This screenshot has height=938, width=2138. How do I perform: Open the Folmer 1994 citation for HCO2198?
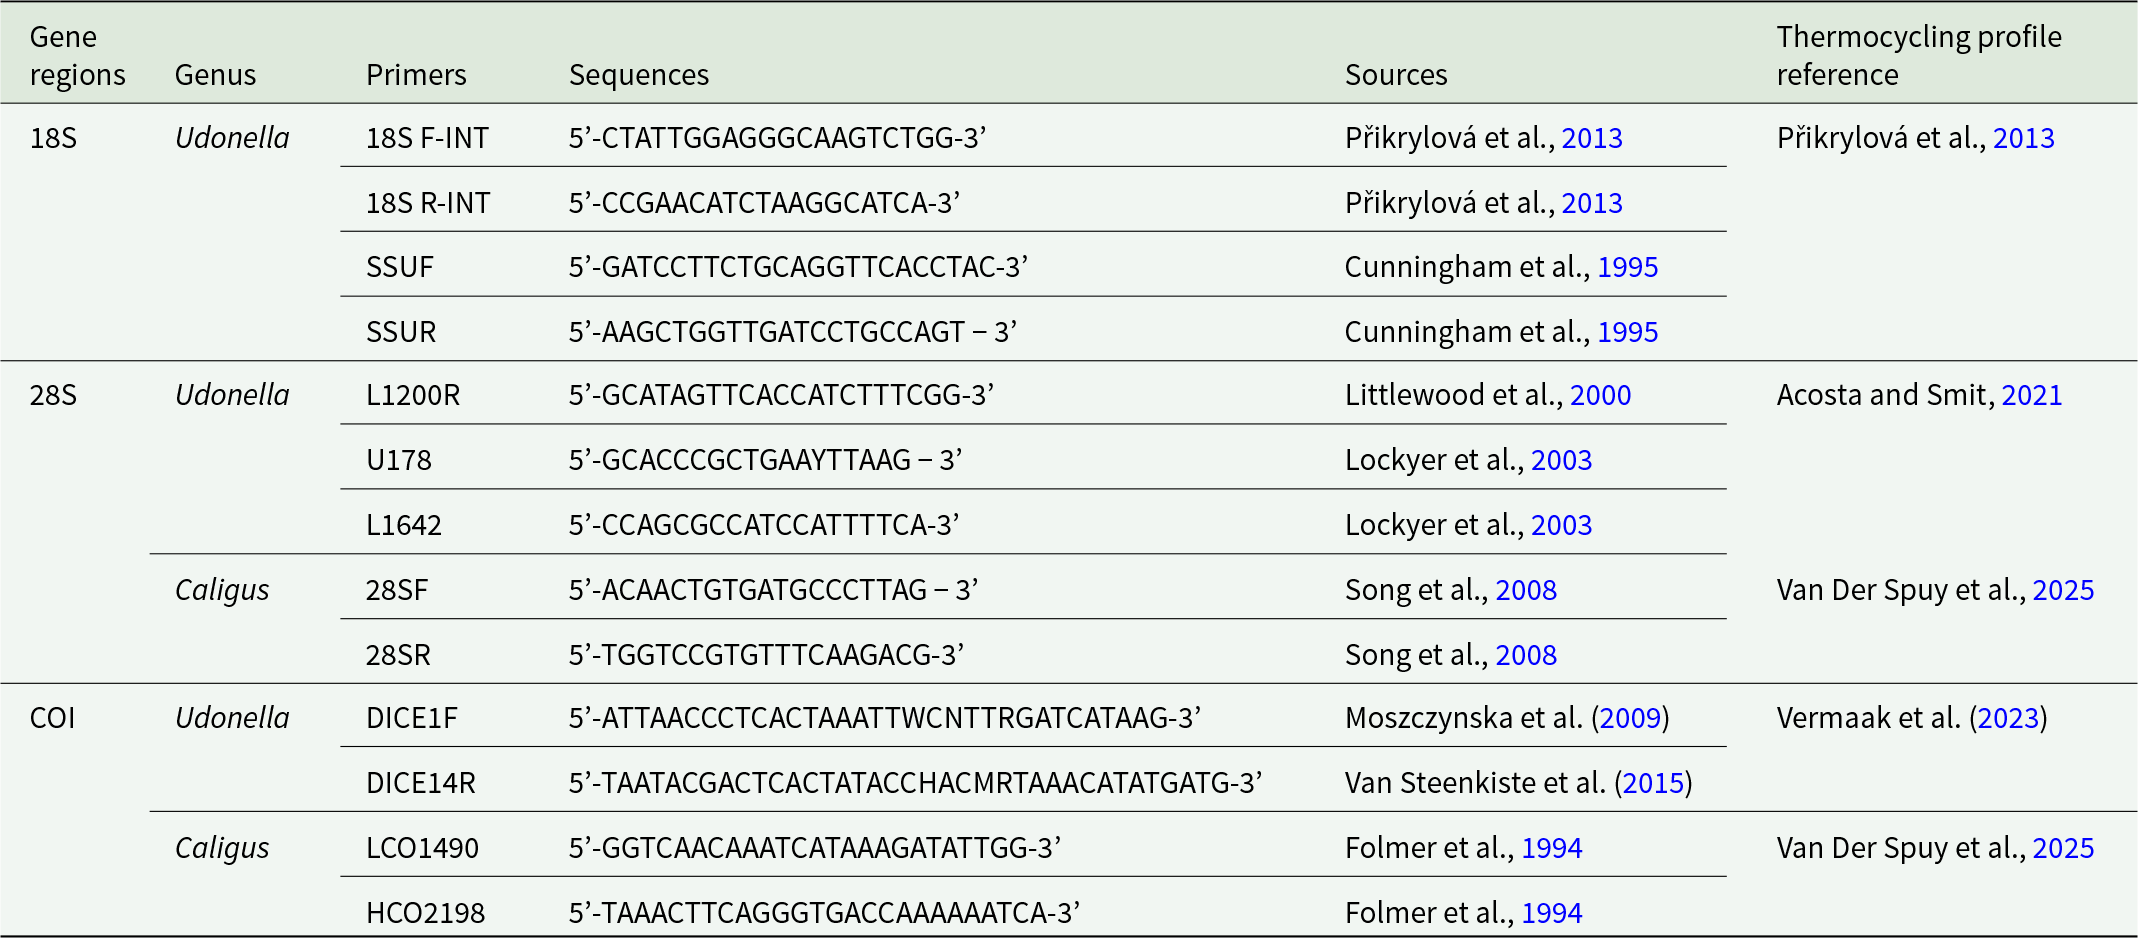click(1552, 913)
